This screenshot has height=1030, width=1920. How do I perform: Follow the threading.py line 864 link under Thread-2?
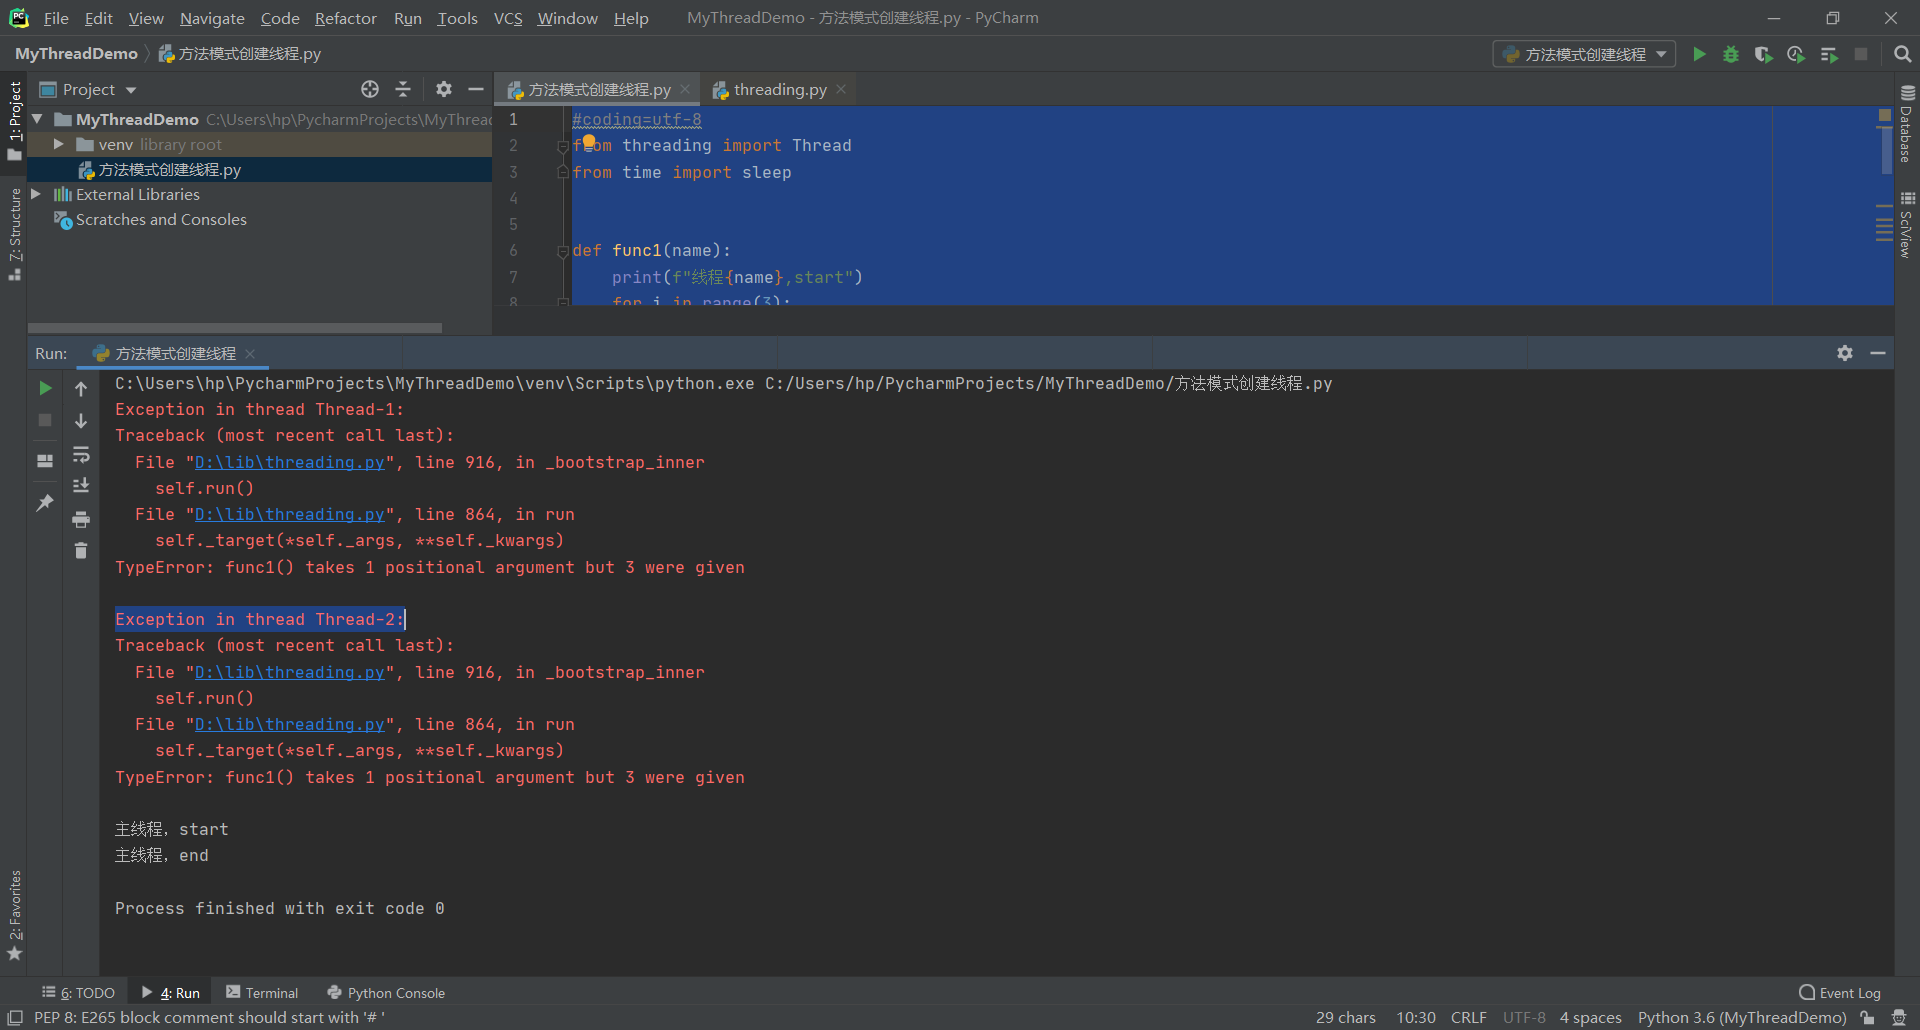[x=289, y=724]
